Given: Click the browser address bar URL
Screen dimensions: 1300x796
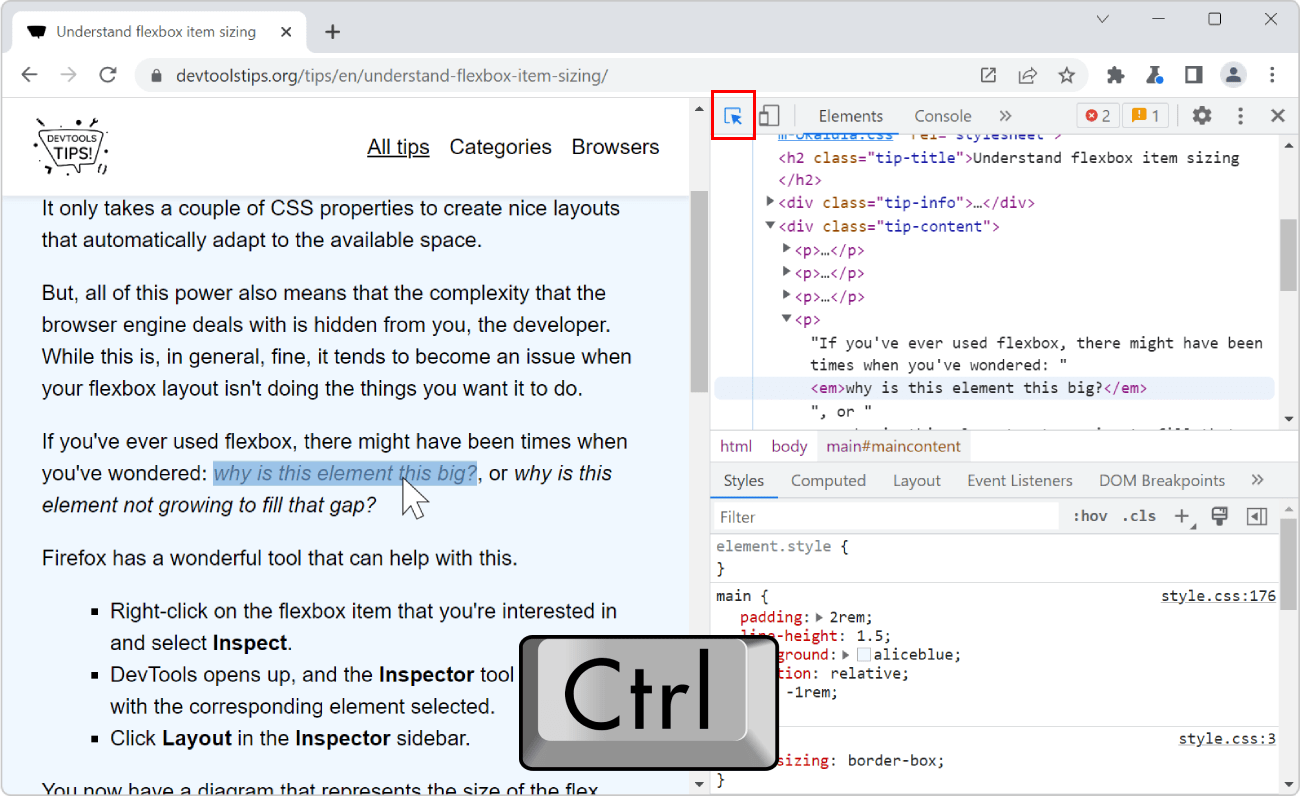Looking at the screenshot, I should click(392, 76).
